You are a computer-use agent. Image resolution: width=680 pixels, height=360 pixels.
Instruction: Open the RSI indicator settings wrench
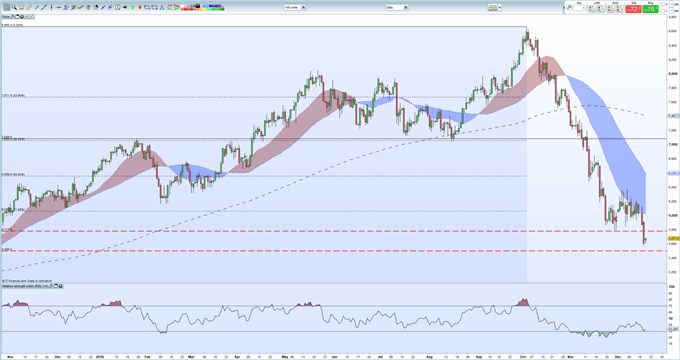pos(51,286)
